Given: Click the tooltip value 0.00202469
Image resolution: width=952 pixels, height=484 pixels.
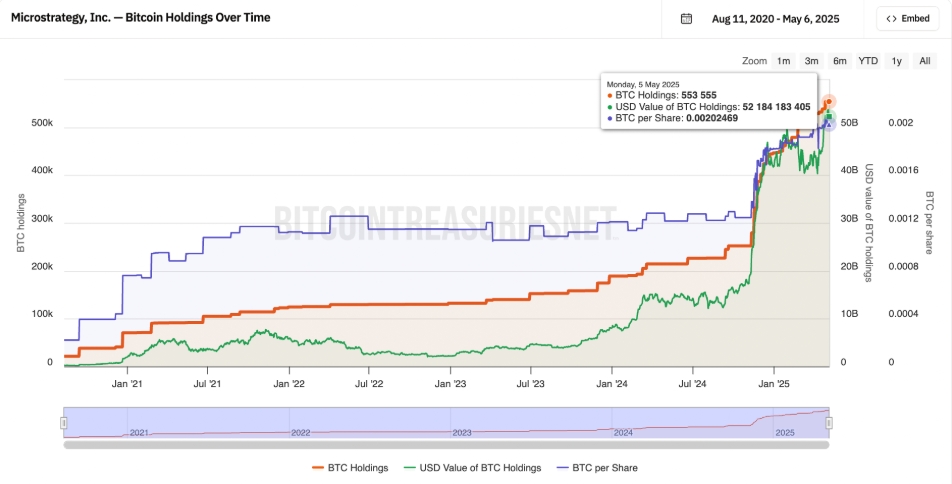Looking at the screenshot, I should (x=712, y=118).
